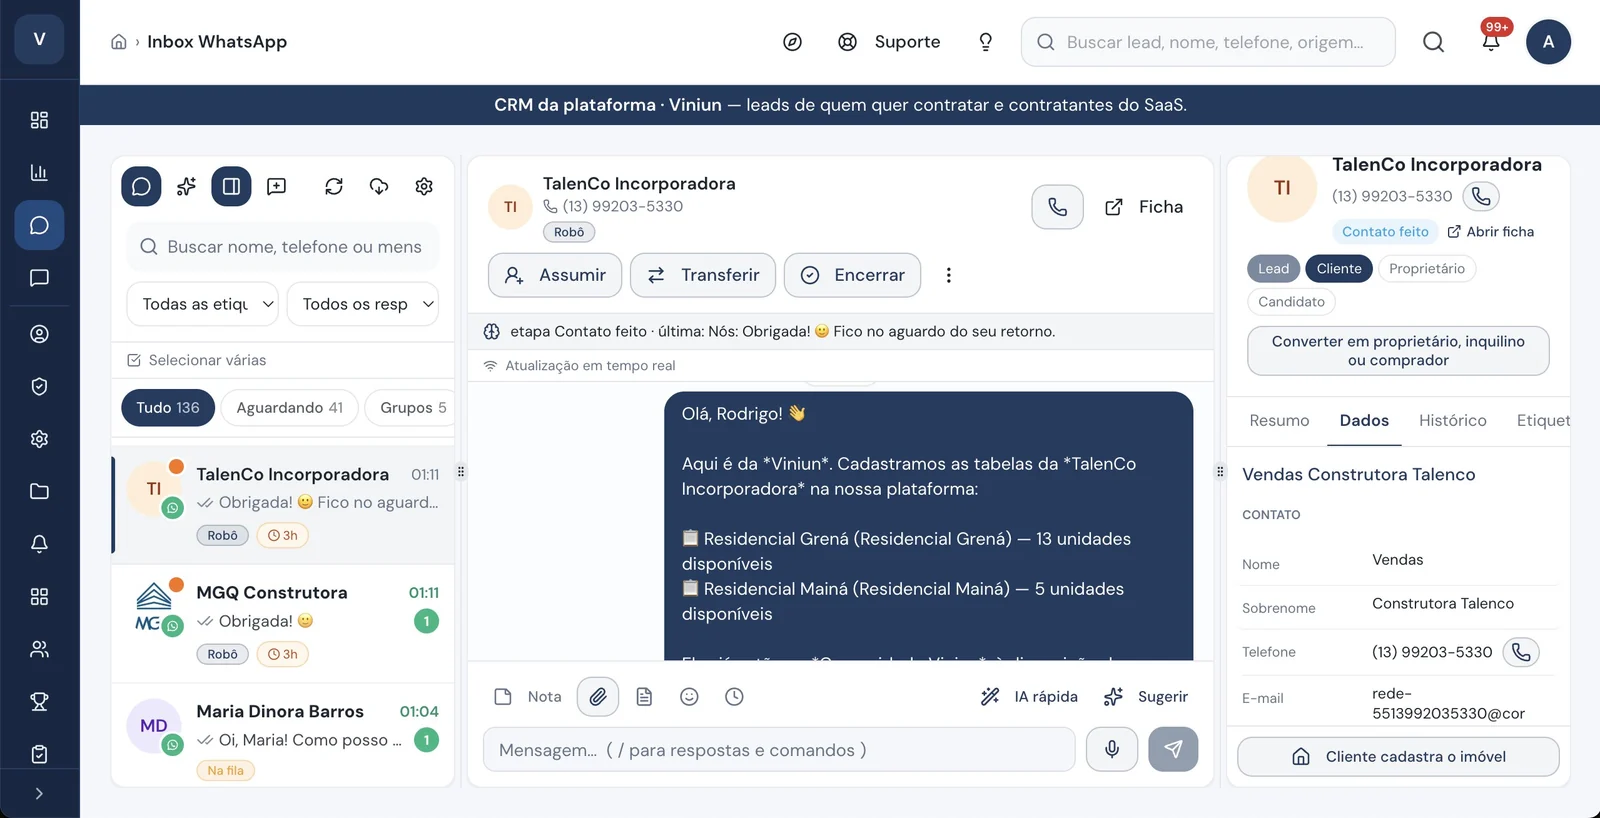Click the sparkles AI icon in inbox toolbar
1600x818 pixels.
[186, 186]
